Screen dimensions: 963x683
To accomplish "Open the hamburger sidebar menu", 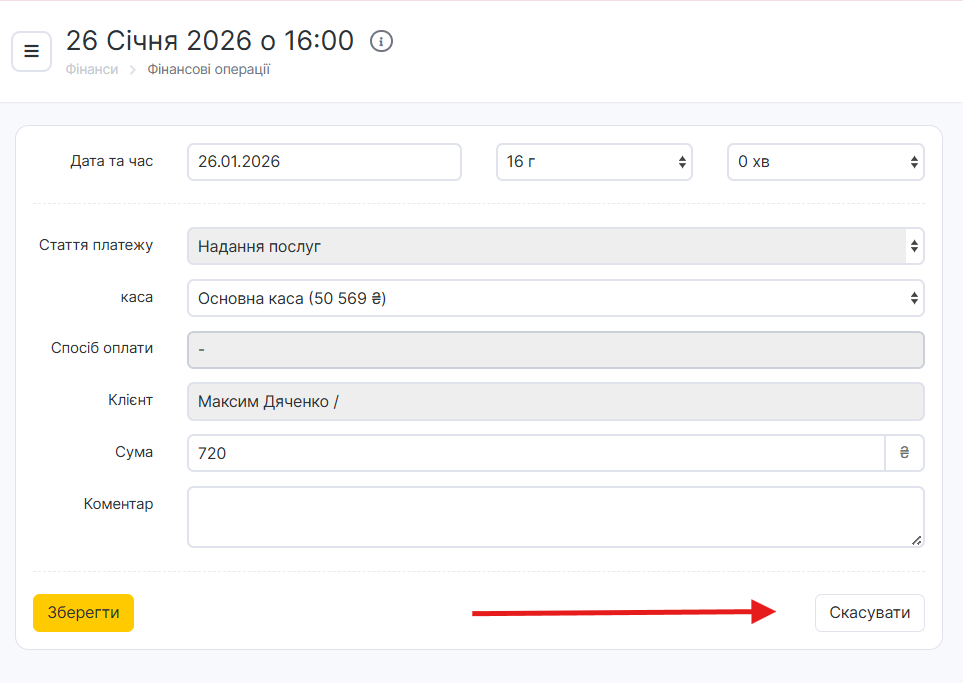I will pyautogui.click(x=31, y=51).
